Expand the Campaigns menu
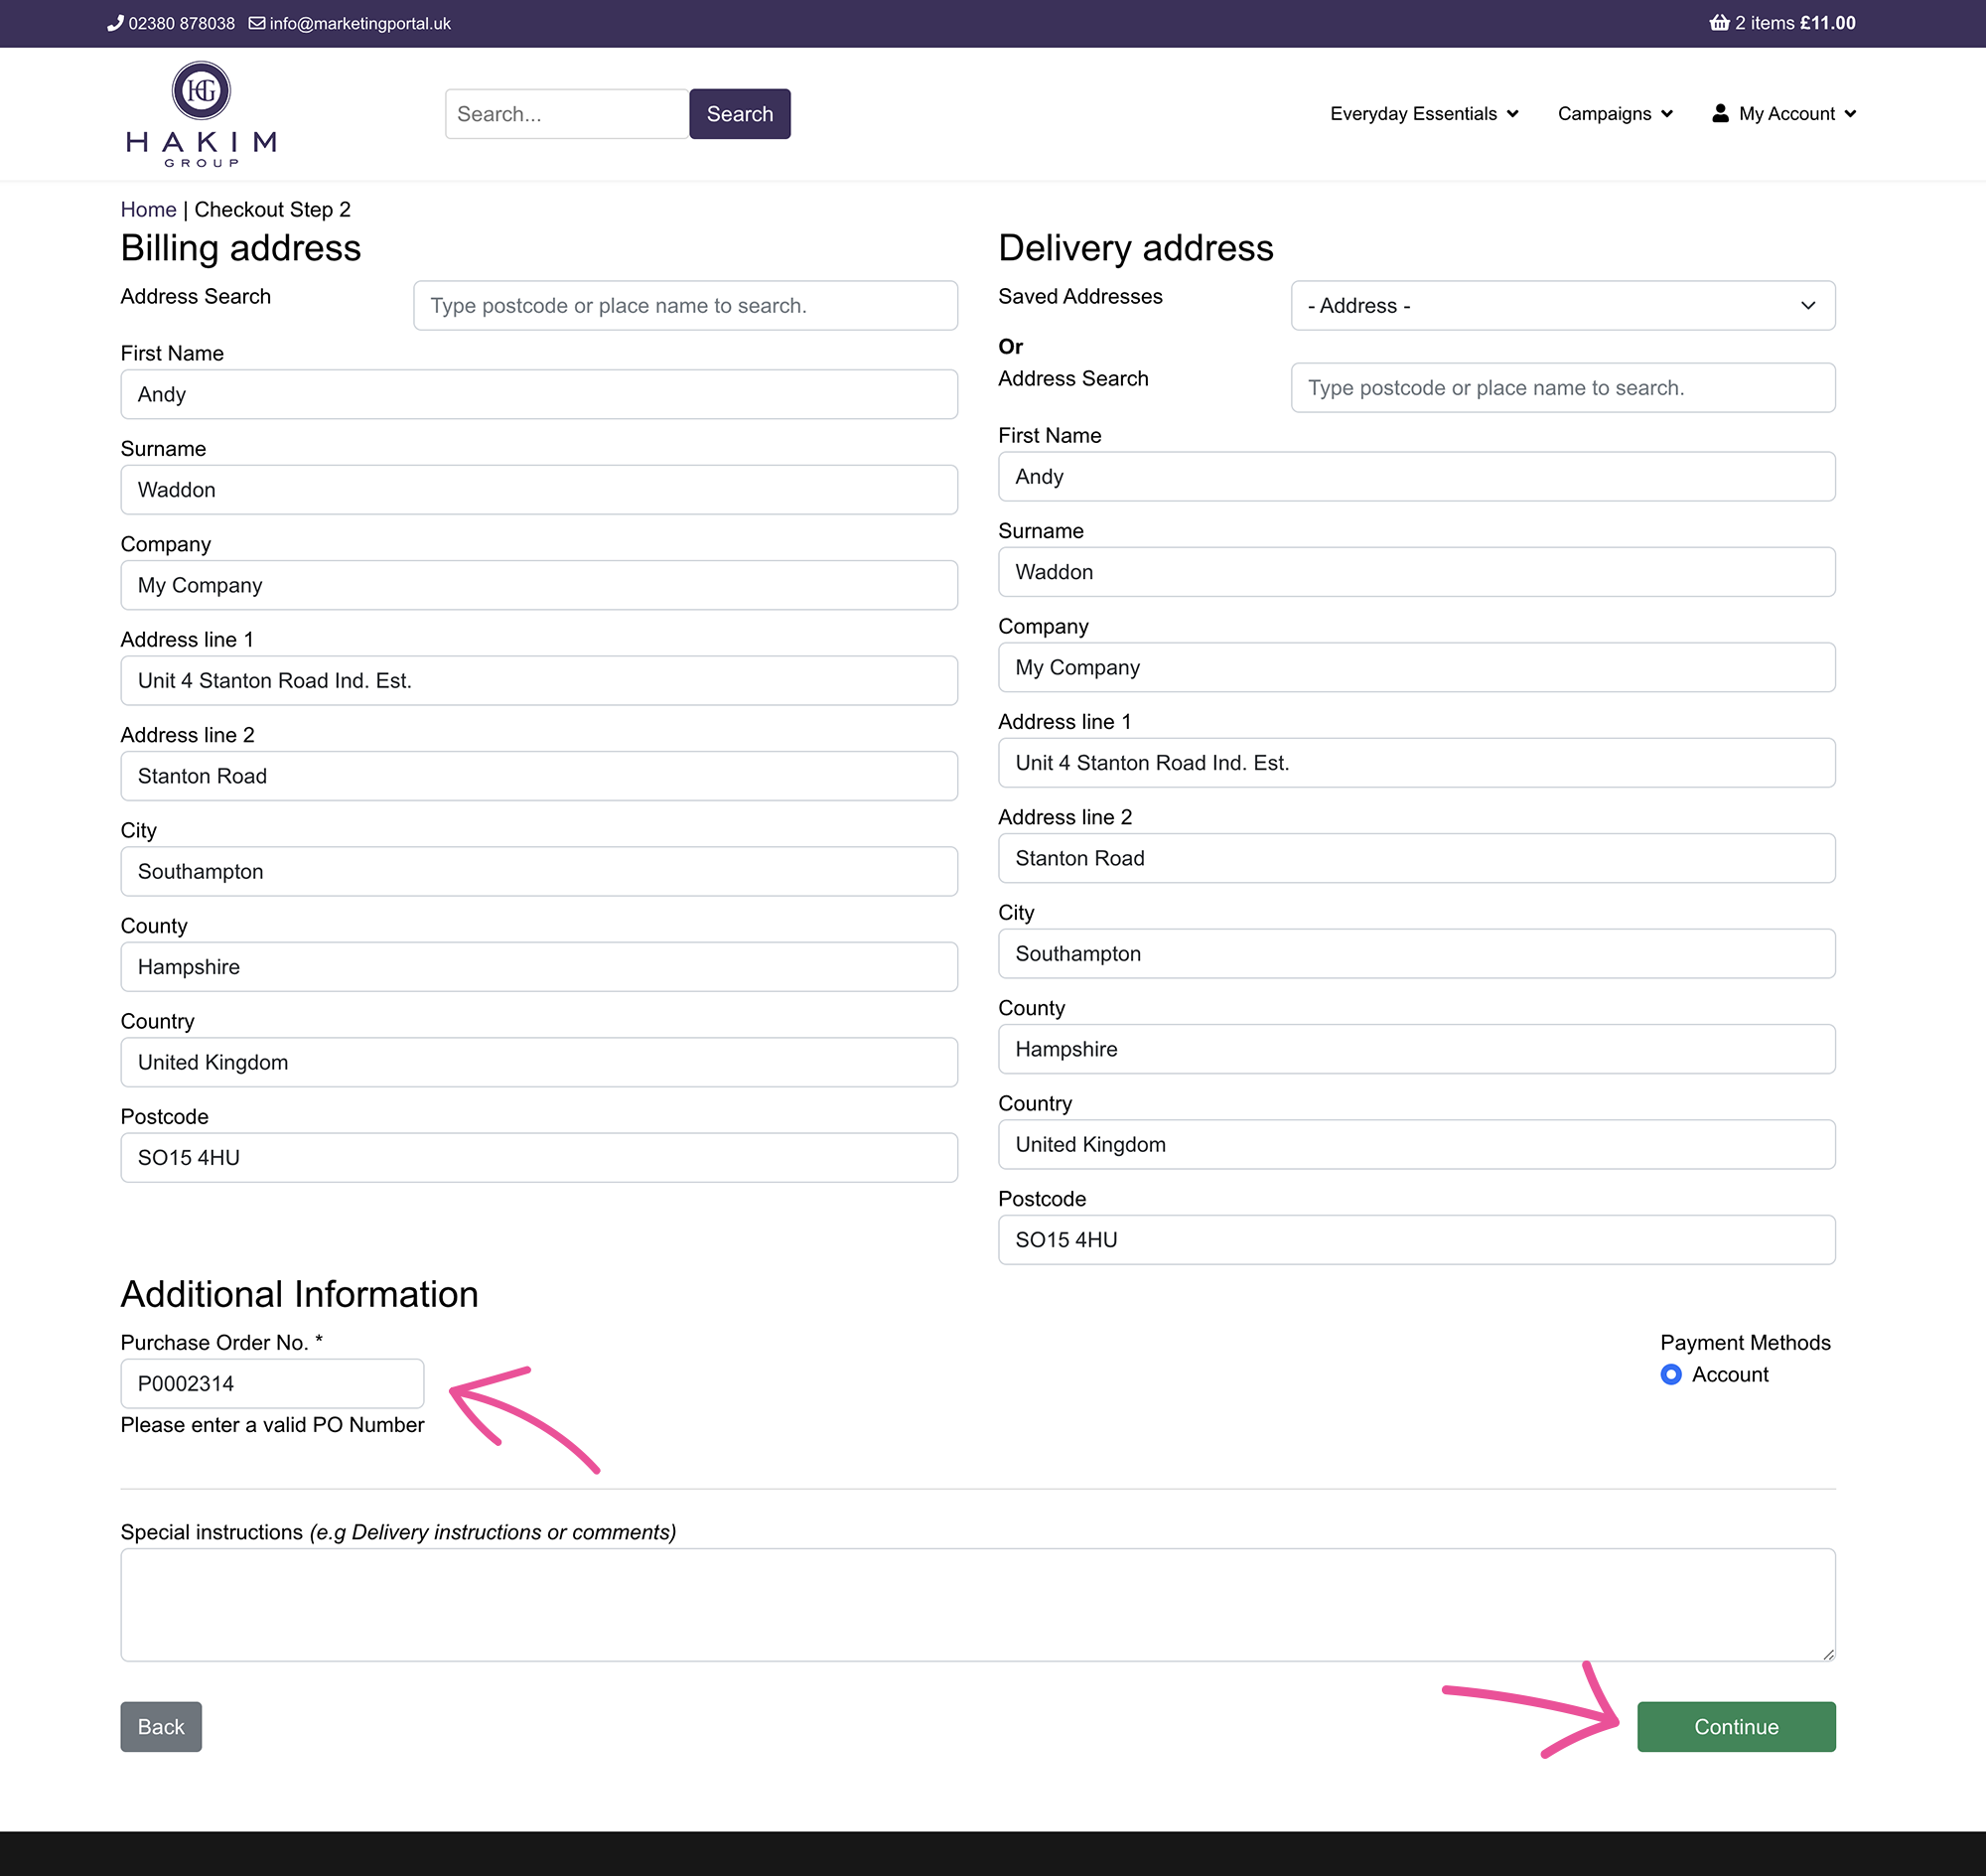Image resolution: width=1986 pixels, height=1876 pixels. coord(1615,114)
